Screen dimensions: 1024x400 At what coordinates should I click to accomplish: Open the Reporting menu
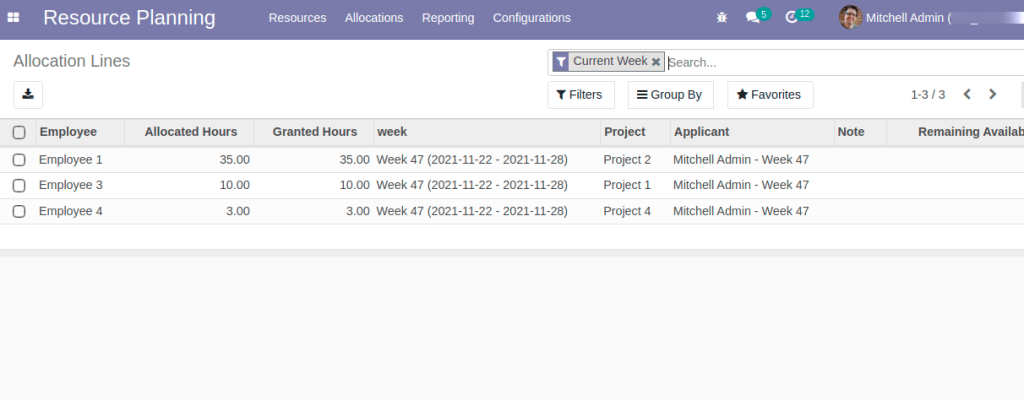[448, 18]
